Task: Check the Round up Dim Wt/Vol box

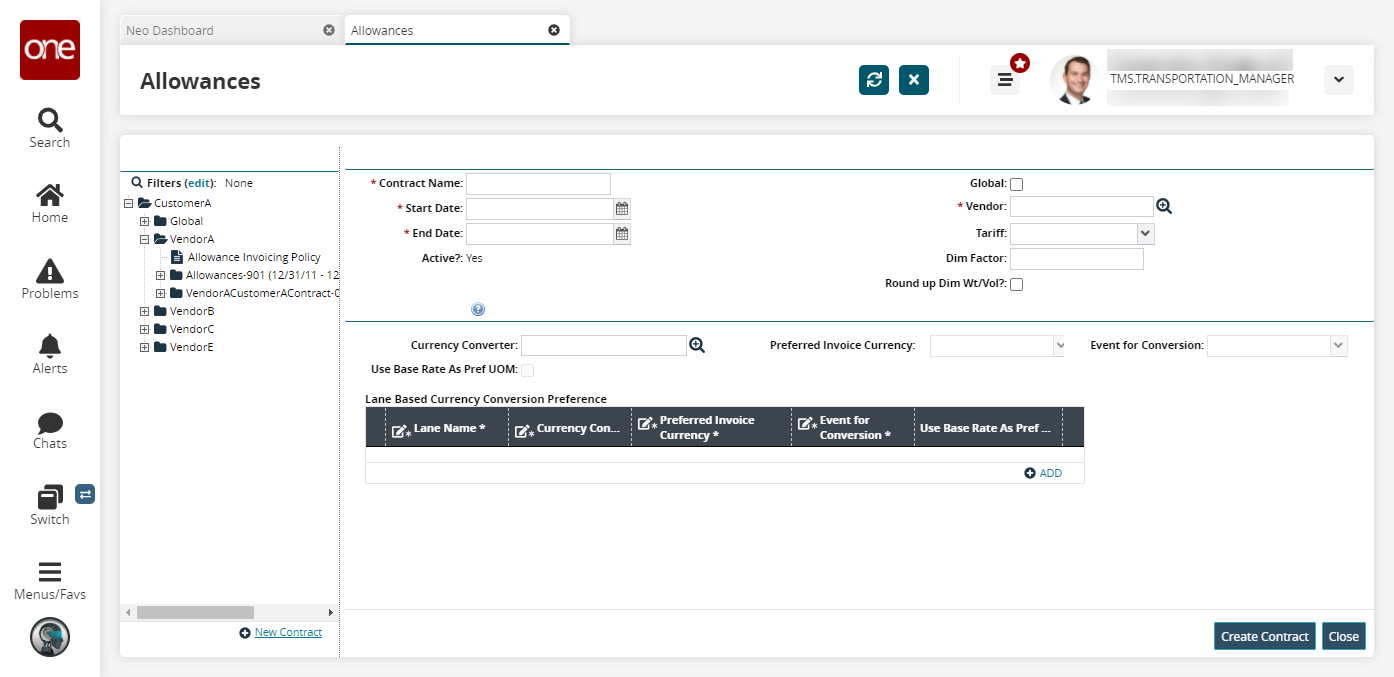Action: pos(1016,284)
